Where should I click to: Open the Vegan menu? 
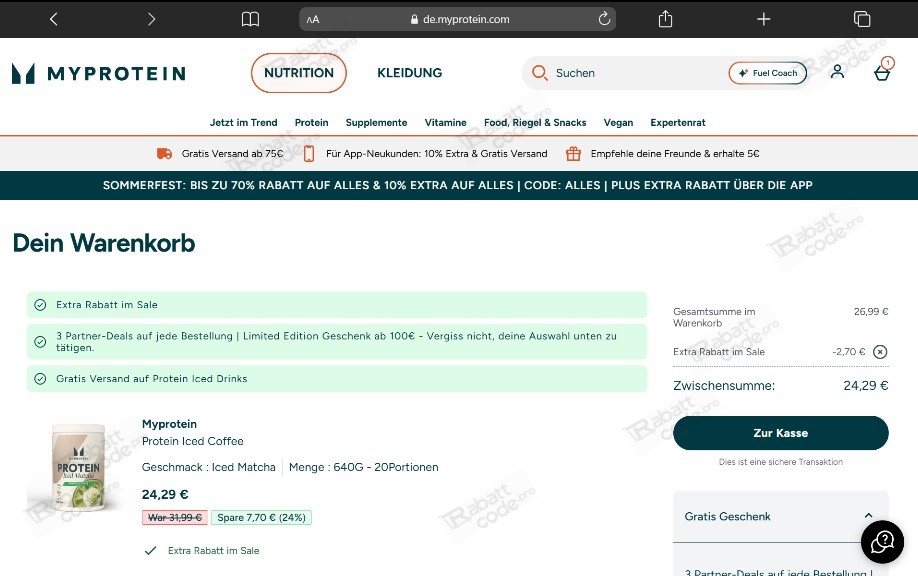tap(618, 123)
